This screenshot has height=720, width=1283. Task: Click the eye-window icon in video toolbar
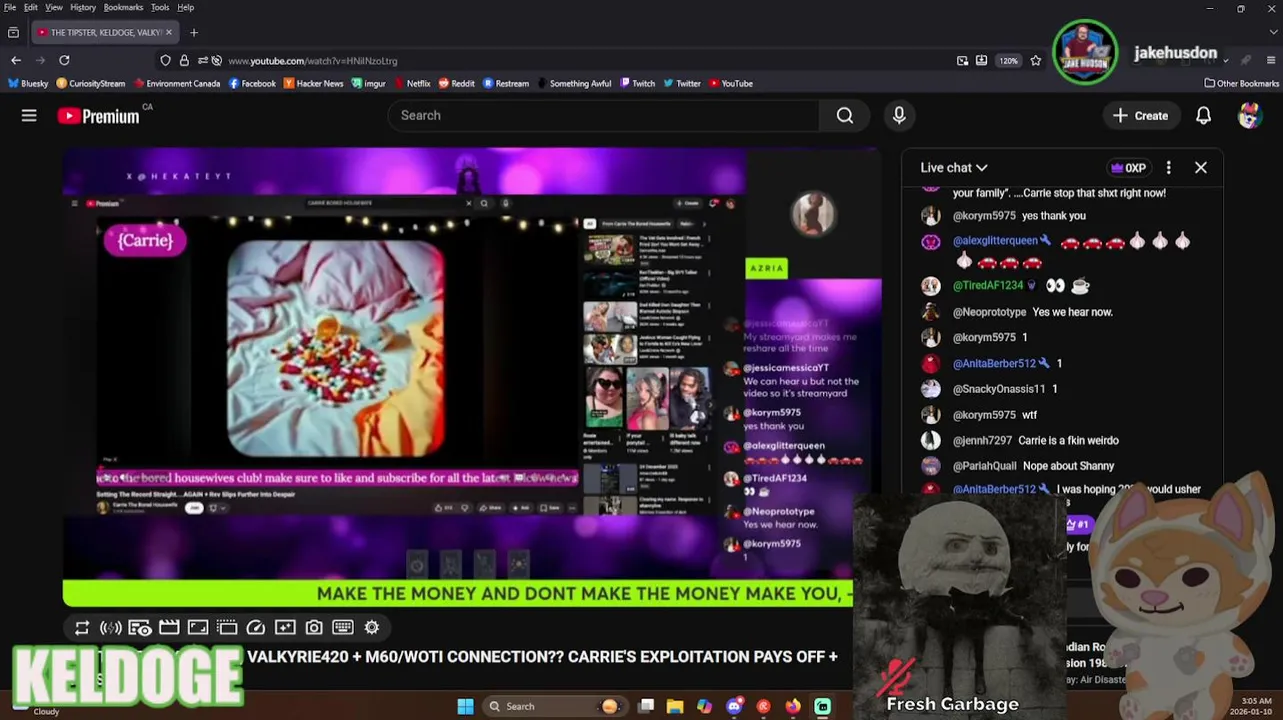click(x=140, y=628)
